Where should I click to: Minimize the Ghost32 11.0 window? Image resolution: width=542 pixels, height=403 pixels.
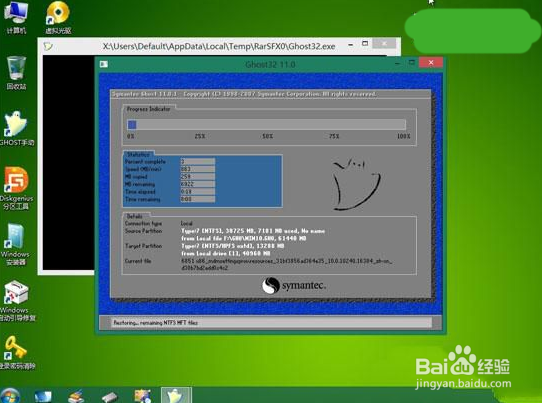point(397,63)
